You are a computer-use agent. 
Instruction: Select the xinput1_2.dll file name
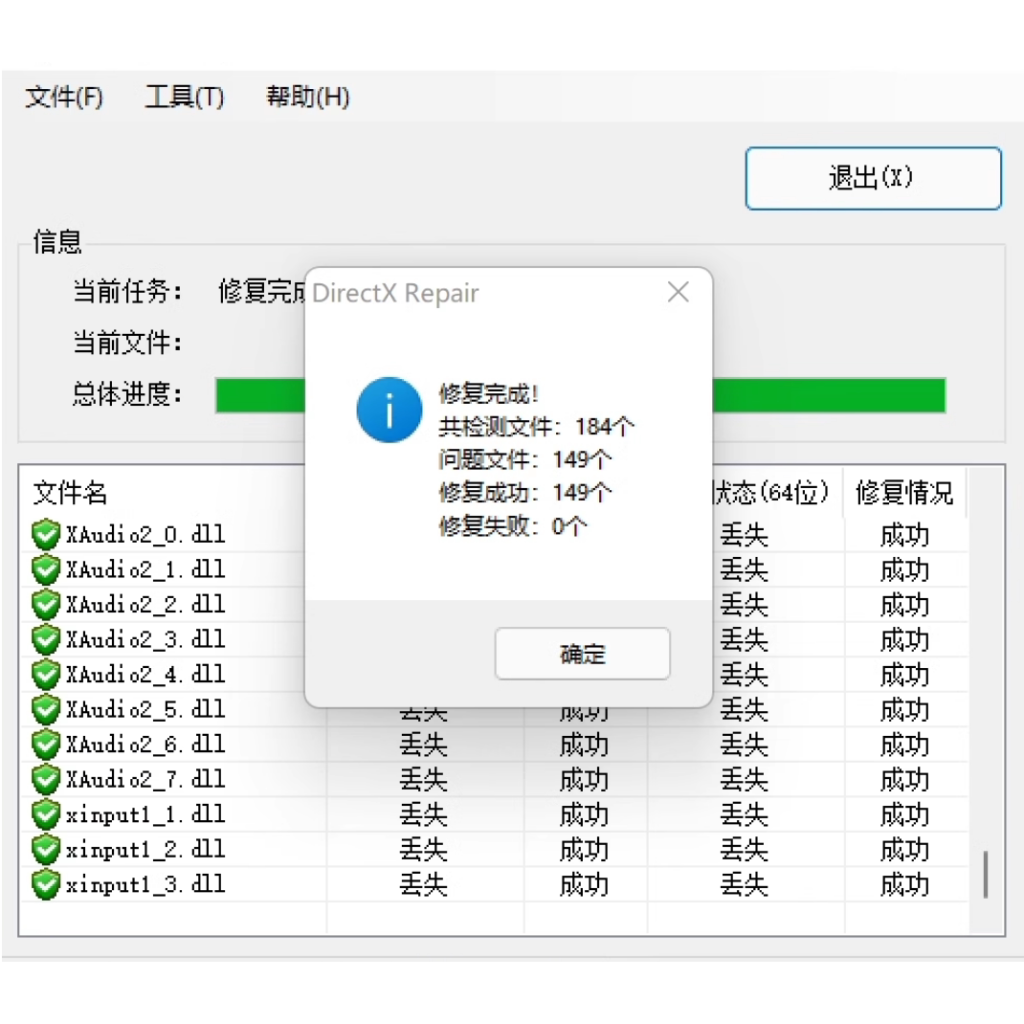[x=145, y=849]
